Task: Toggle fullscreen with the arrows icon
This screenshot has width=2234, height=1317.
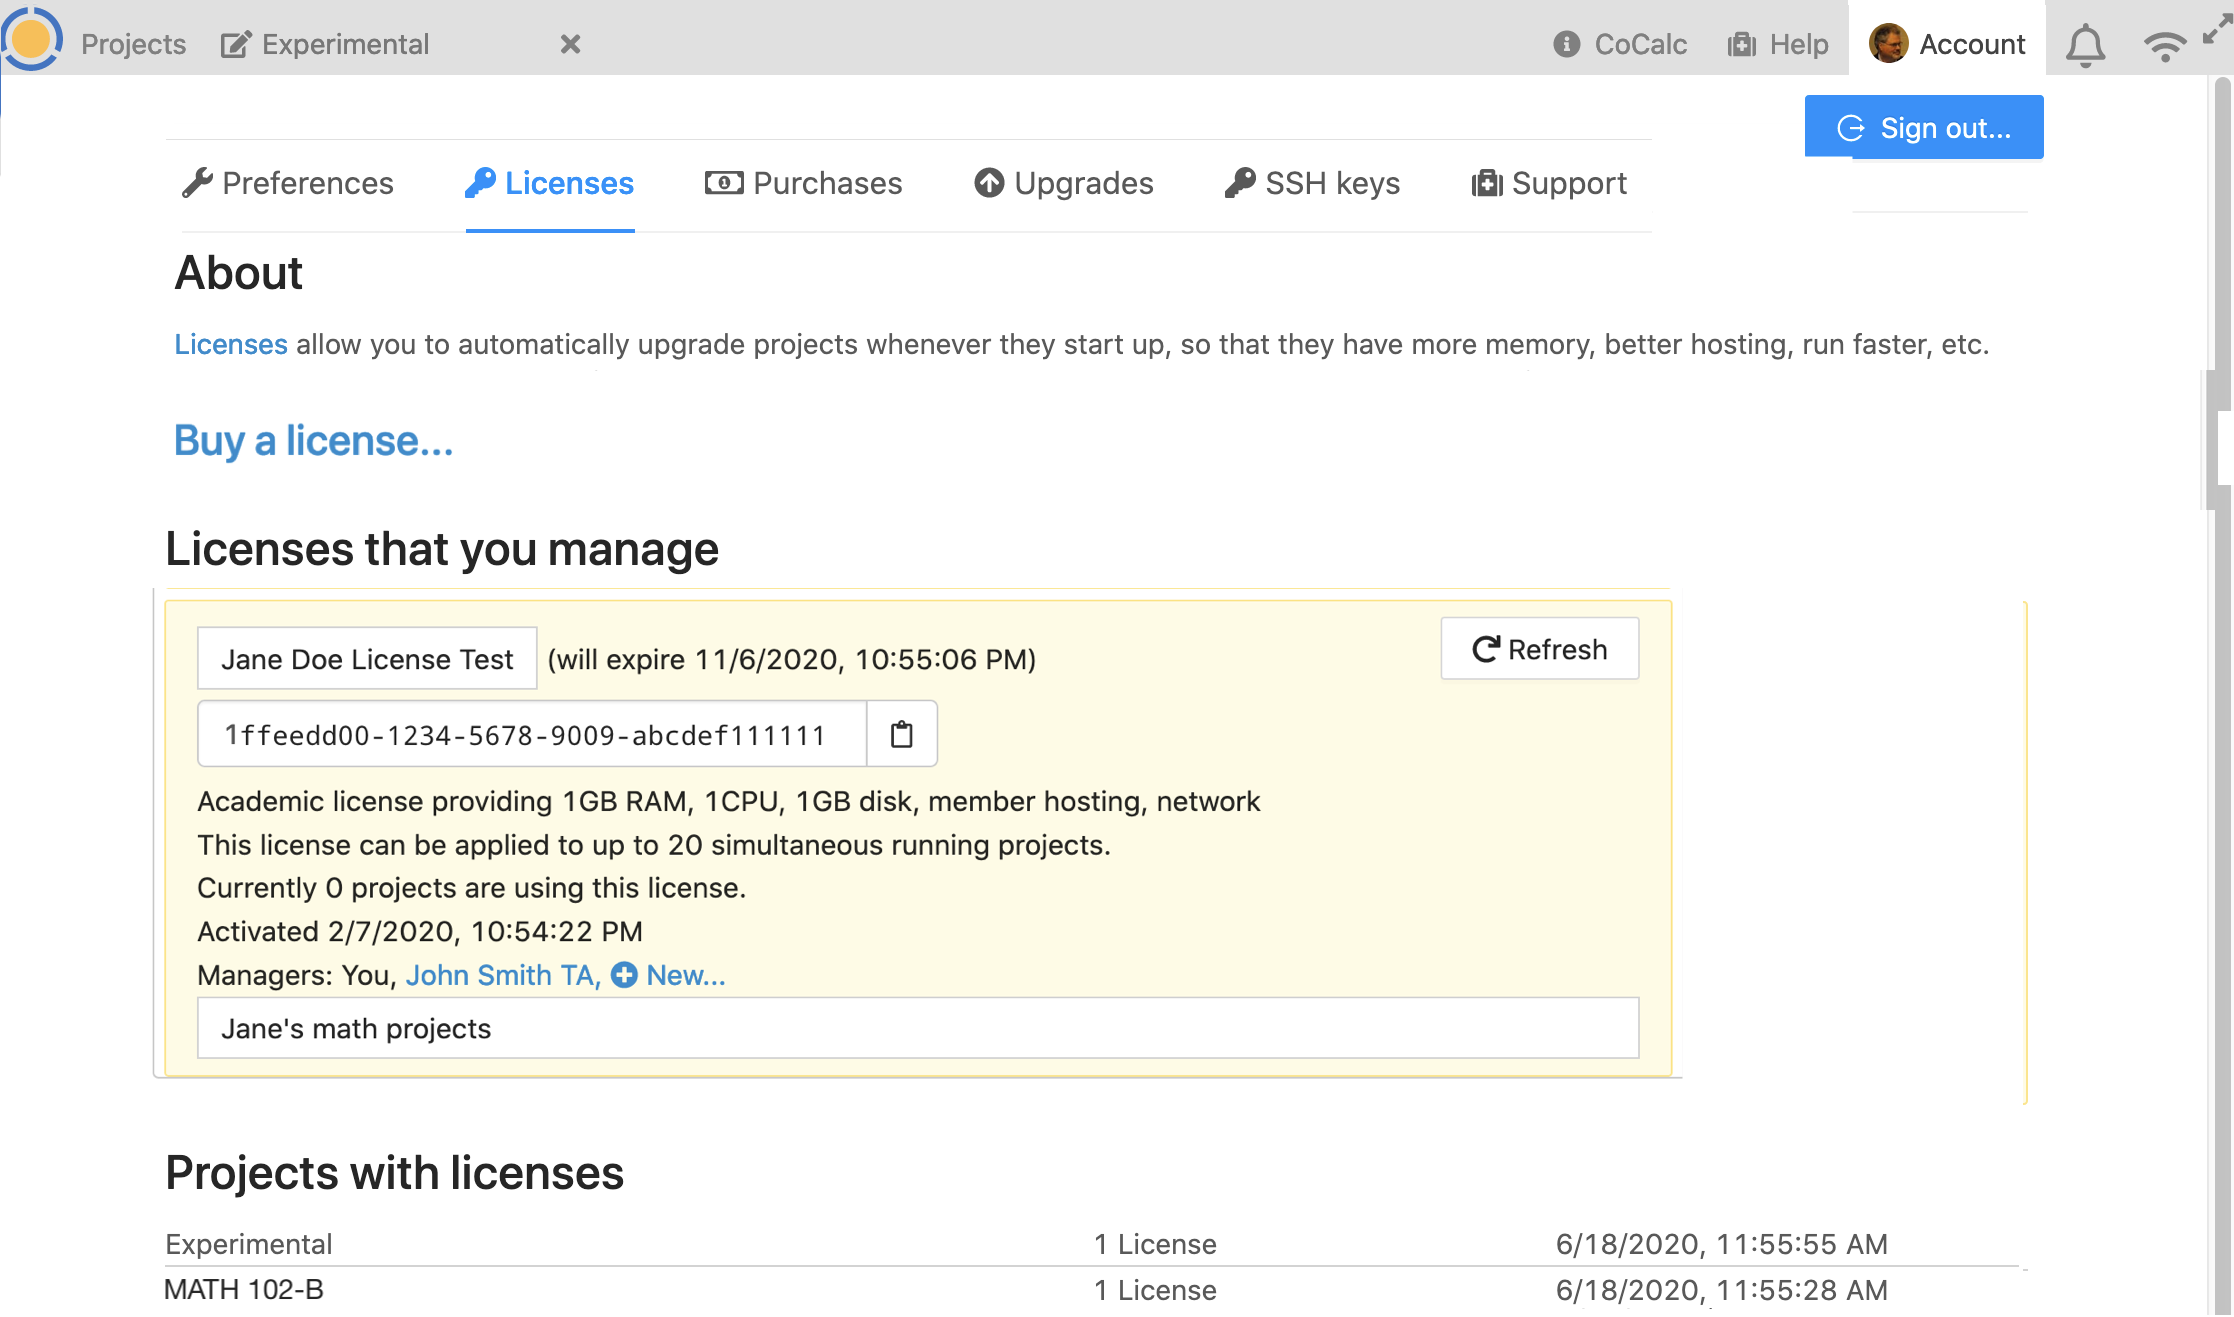Action: (2217, 30)
